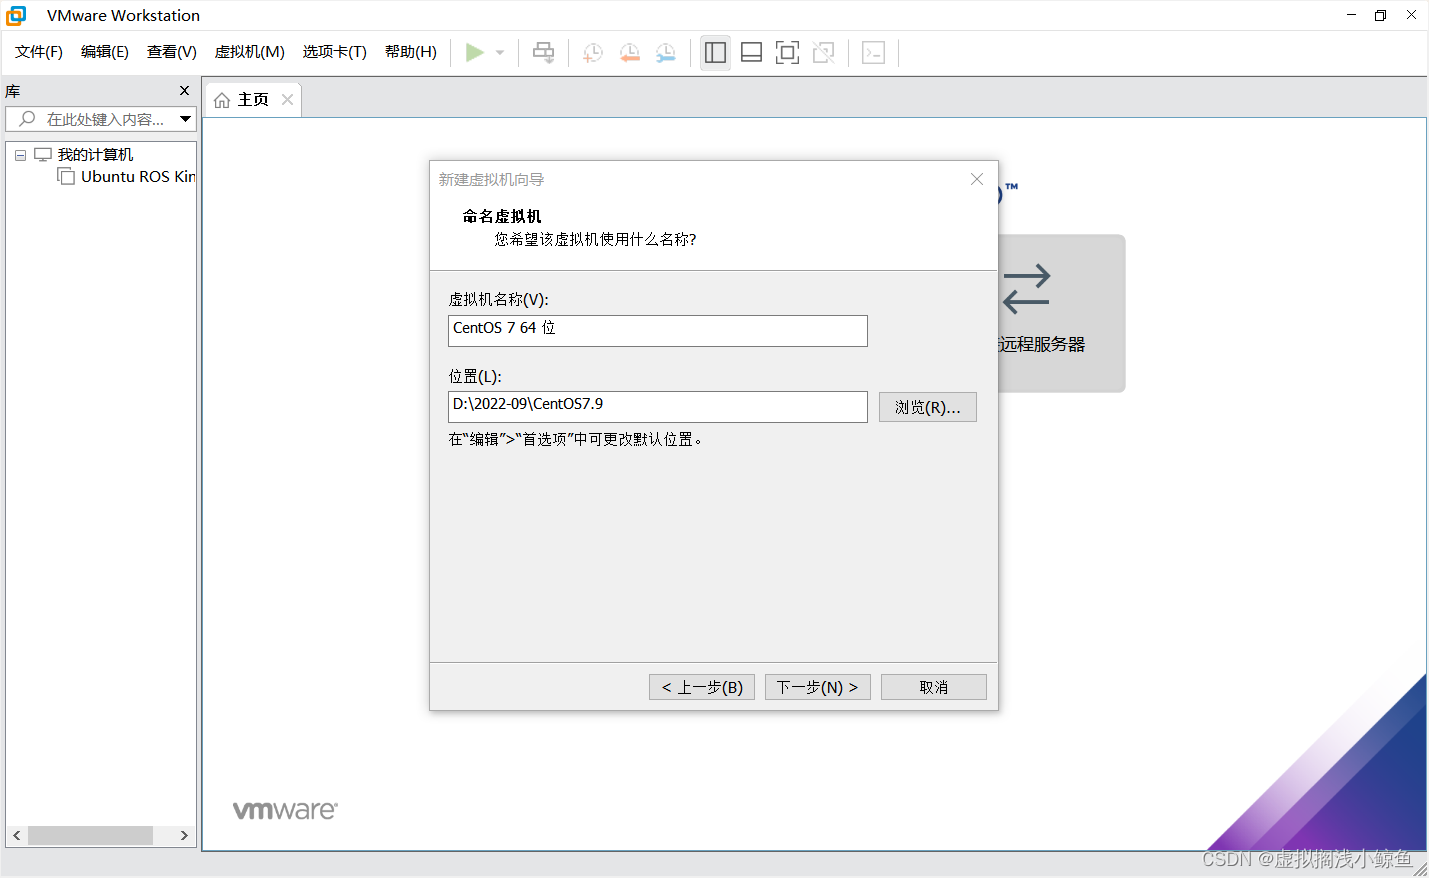Open the 文件(F) menu
This screenshot has height=878, width=1429.
(39, 52)
